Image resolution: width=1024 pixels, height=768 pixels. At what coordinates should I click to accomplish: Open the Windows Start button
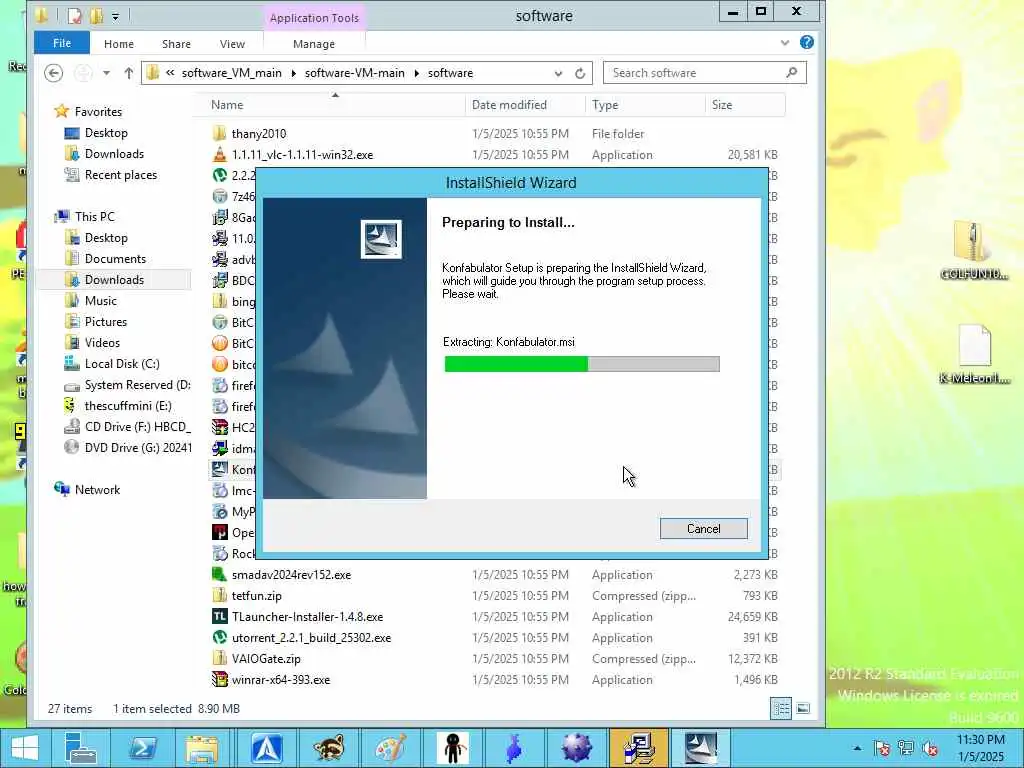25,748
